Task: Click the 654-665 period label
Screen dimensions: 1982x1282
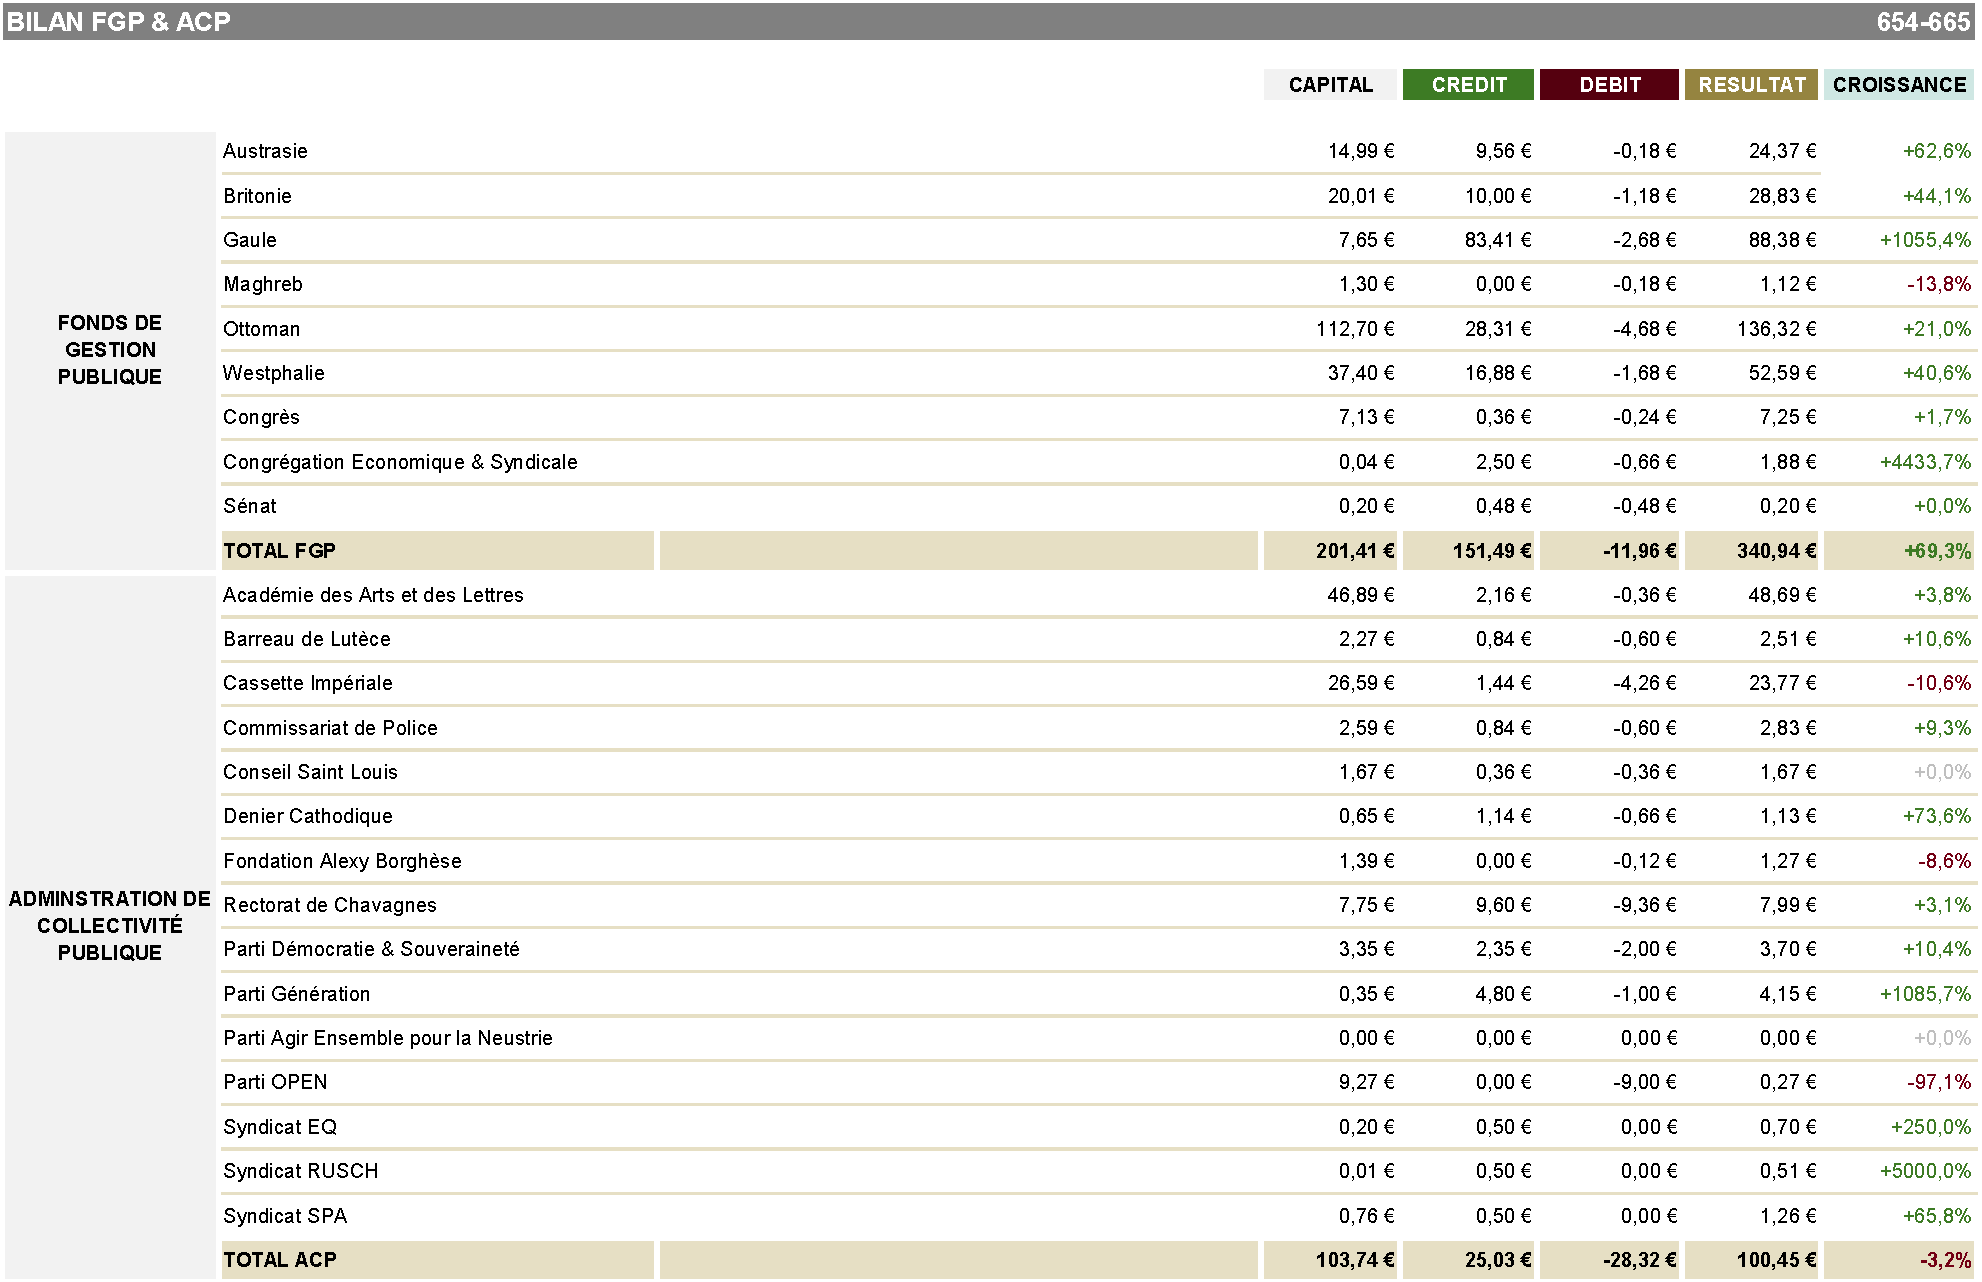Action: click(x=1922, y=22)
